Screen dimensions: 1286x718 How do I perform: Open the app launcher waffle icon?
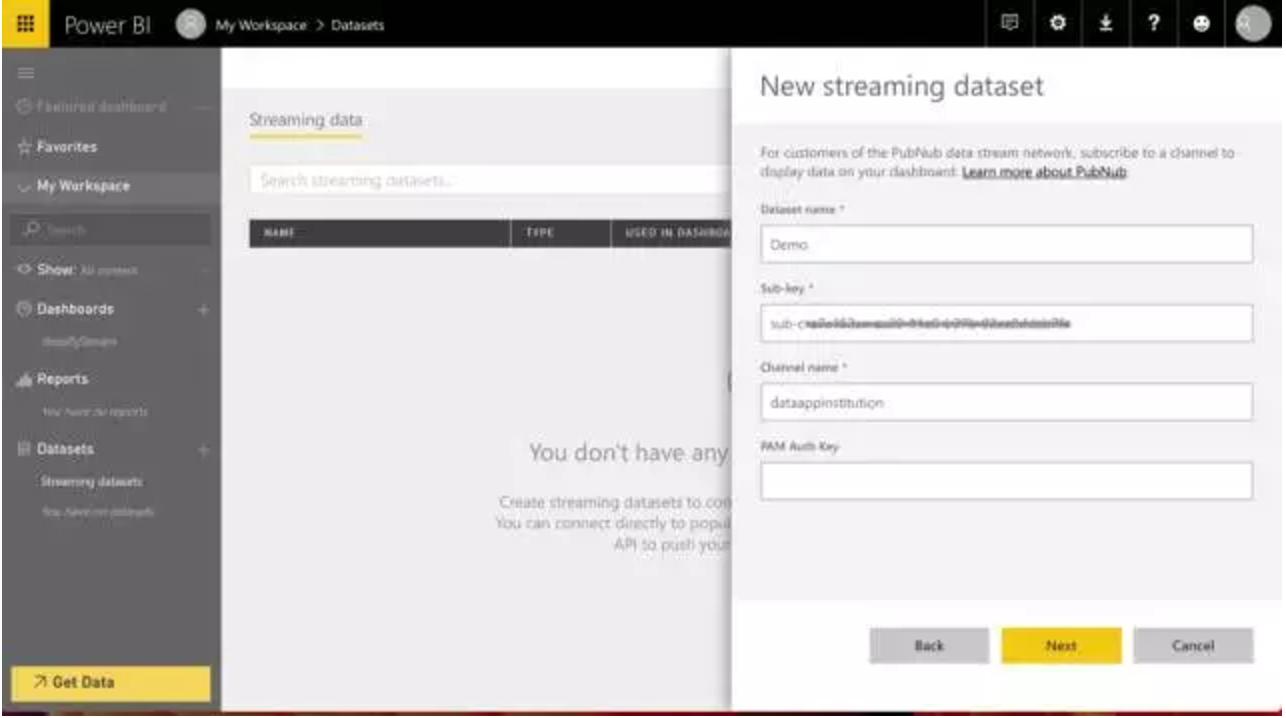pyautogui.click(x=26, y=24)
